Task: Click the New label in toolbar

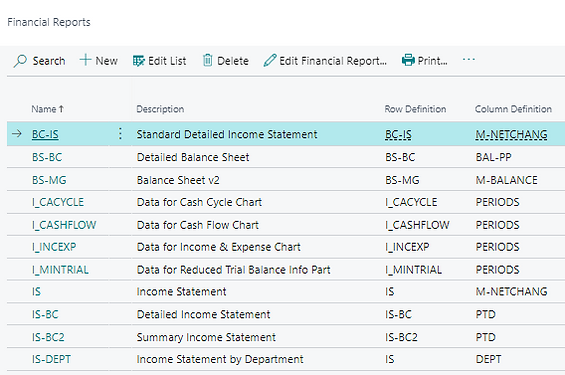Action: tap(107, 61)
